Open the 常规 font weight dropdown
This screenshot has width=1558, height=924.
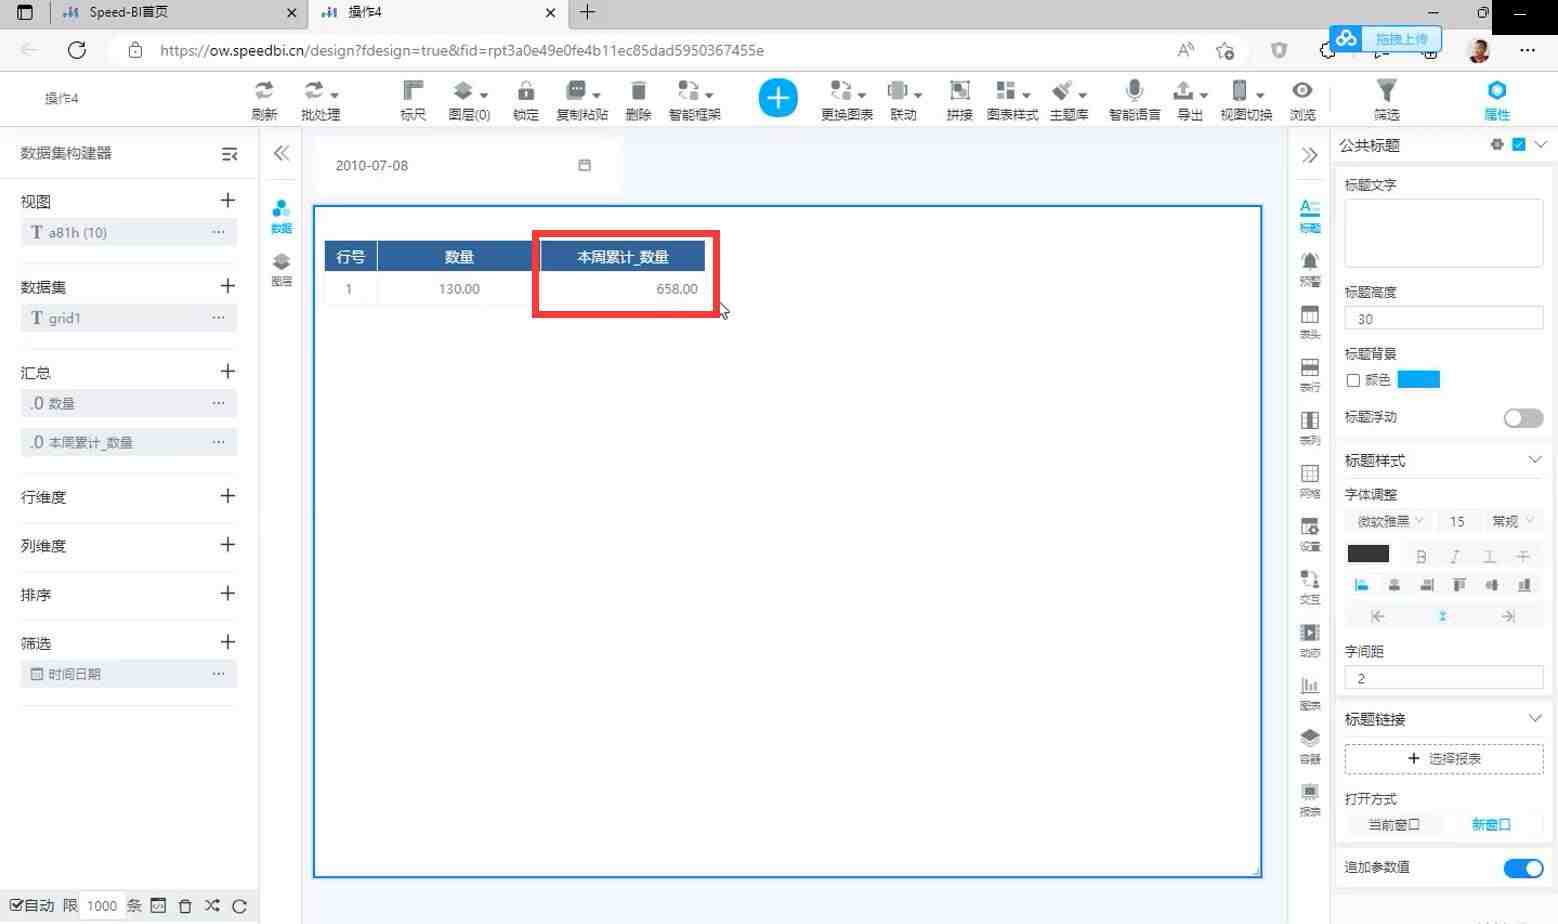pos(1512,521)
